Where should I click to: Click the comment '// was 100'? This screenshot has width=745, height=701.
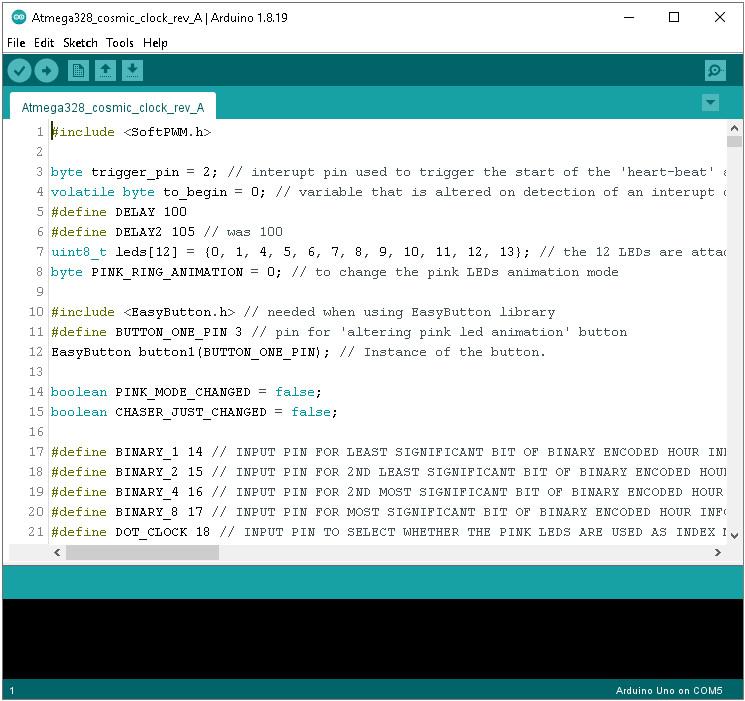click(x=243, y=231)
